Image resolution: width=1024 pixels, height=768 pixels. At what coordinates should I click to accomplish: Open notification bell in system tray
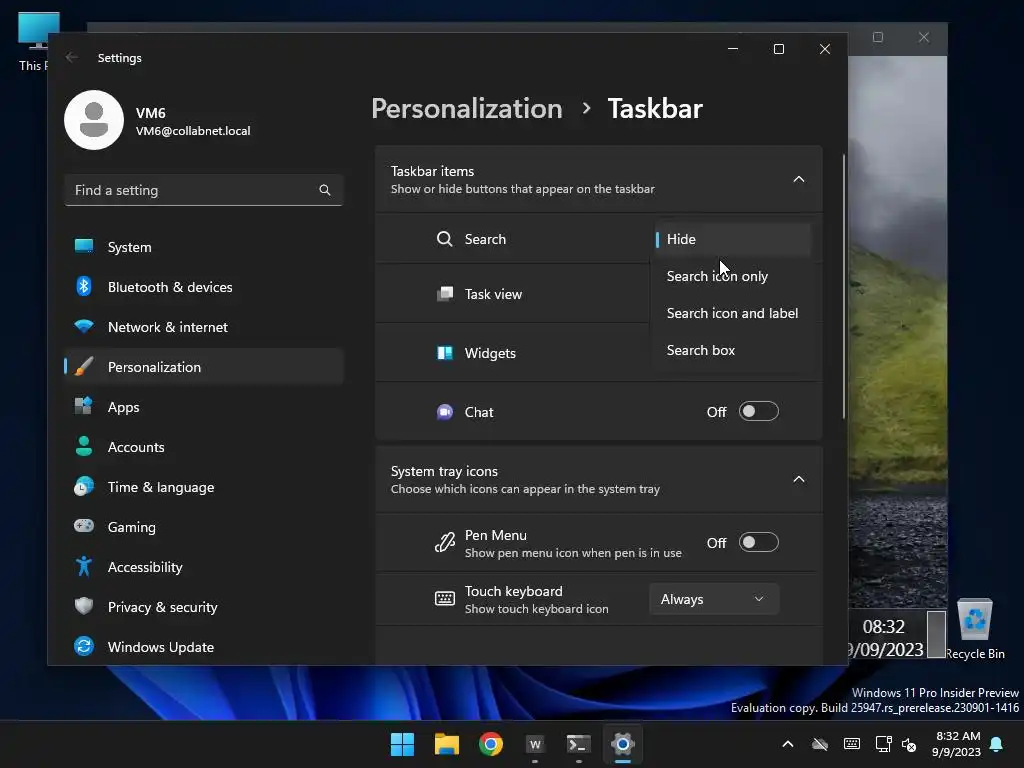997,744
